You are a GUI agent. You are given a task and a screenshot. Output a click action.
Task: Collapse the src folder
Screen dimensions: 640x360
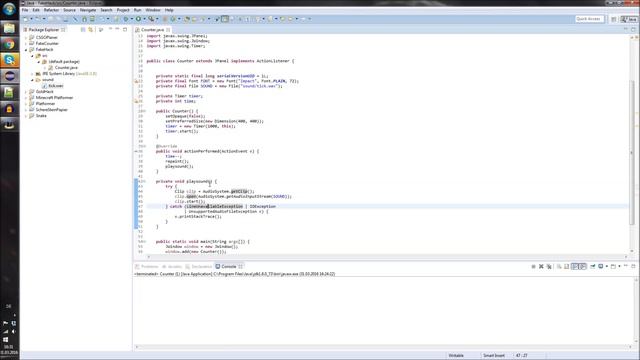(x=32, y=56)
